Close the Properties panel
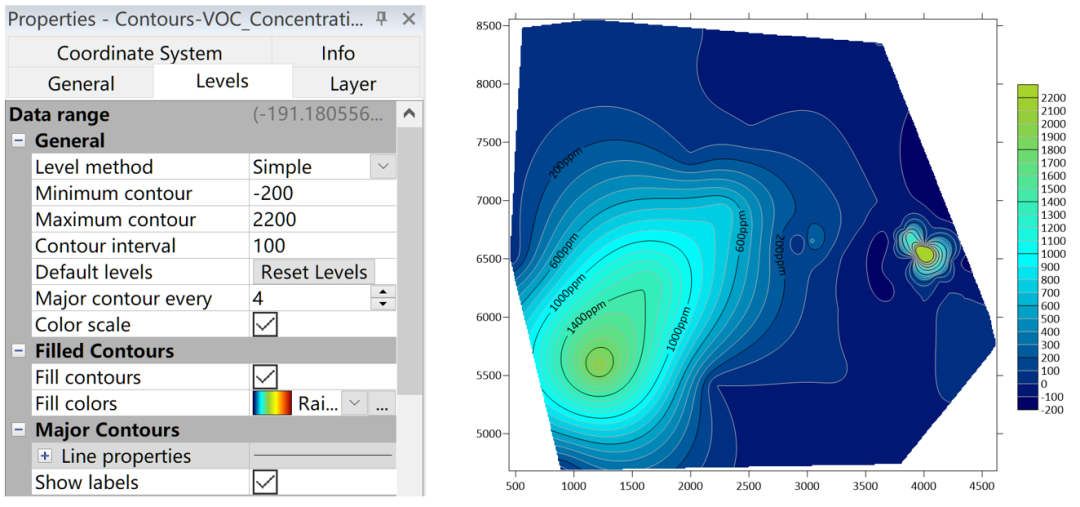 [408, 19]
